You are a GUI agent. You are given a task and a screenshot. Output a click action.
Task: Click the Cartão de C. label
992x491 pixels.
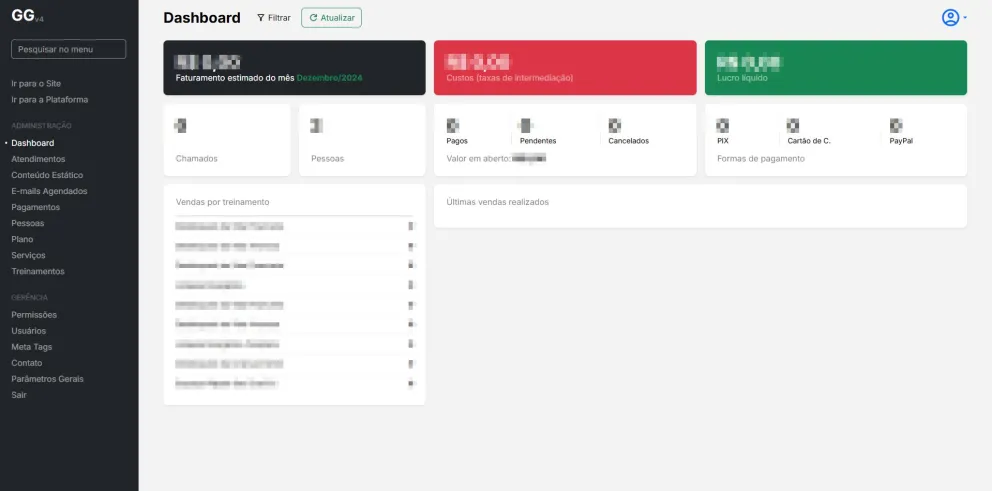809,141
